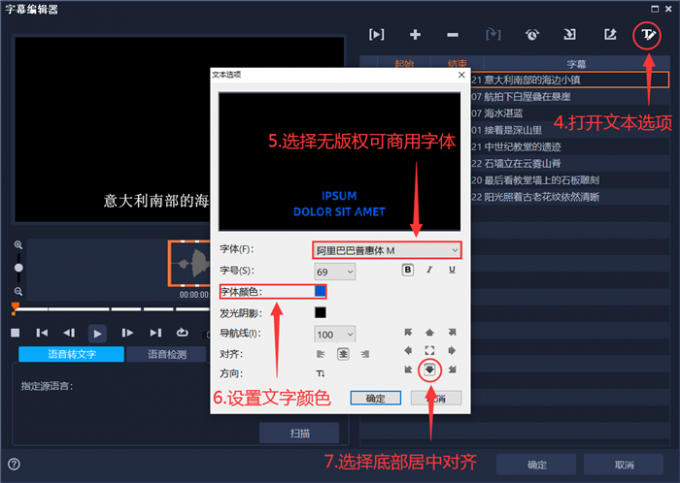Close the text options dialog
The image size is (680, 483).
(461, 75)
